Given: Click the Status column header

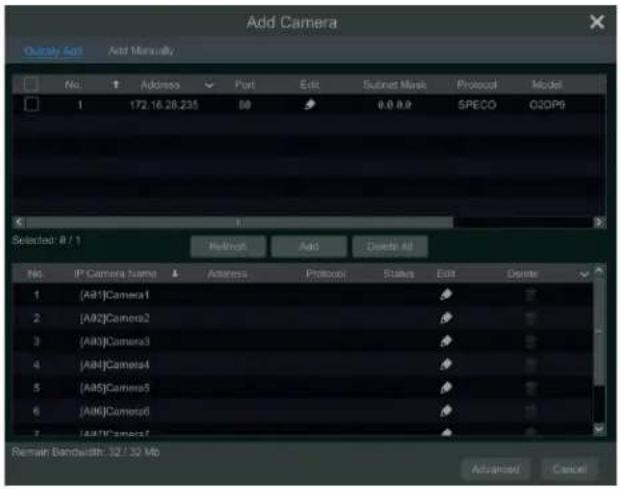Looking at the screenshot, I should [399, 274].
